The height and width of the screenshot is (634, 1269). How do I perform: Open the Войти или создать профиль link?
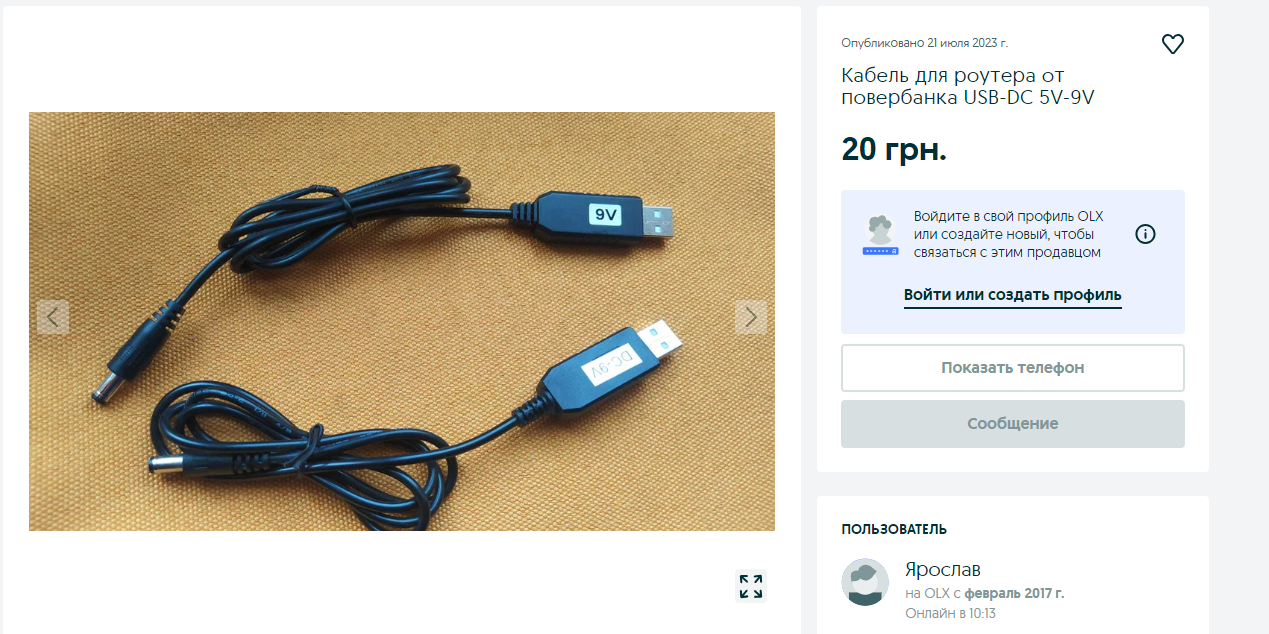pos(1012,296)
